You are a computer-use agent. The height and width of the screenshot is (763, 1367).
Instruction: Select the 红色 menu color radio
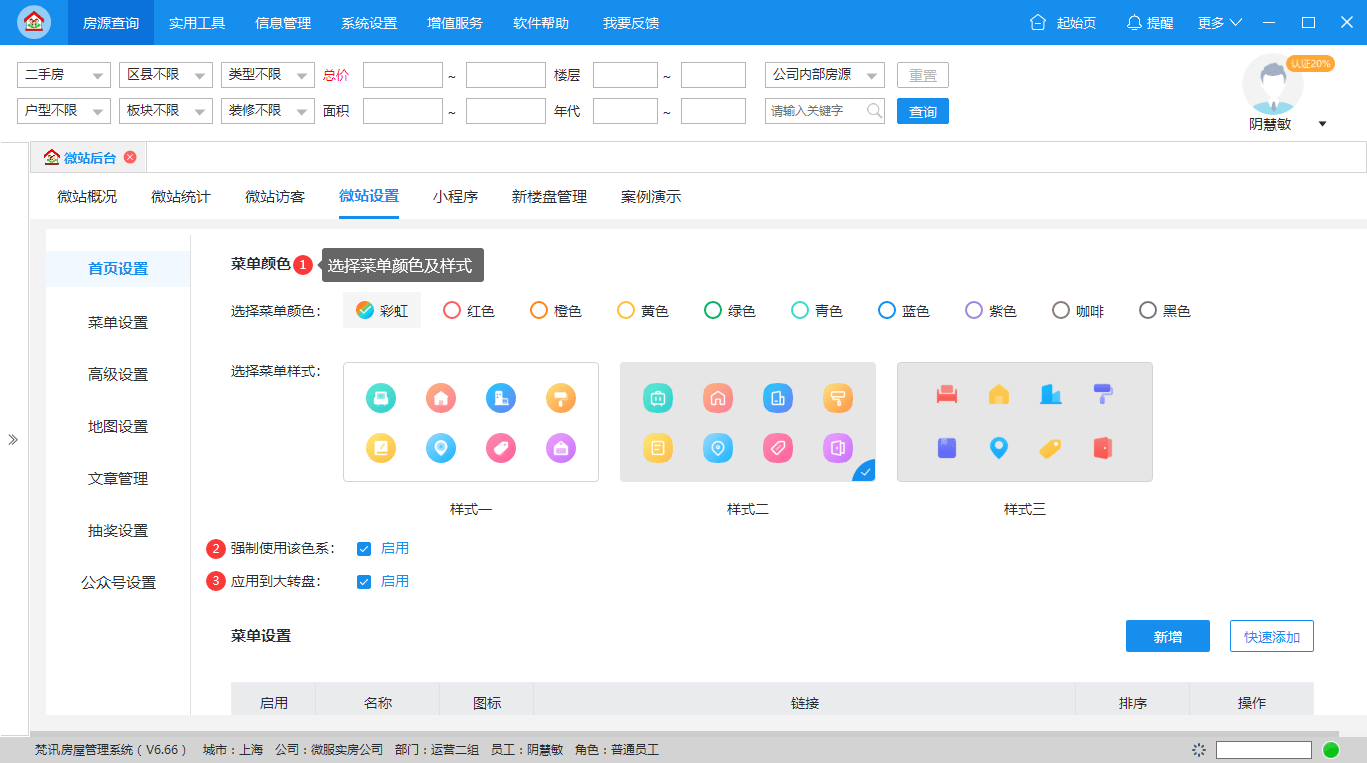452,311
